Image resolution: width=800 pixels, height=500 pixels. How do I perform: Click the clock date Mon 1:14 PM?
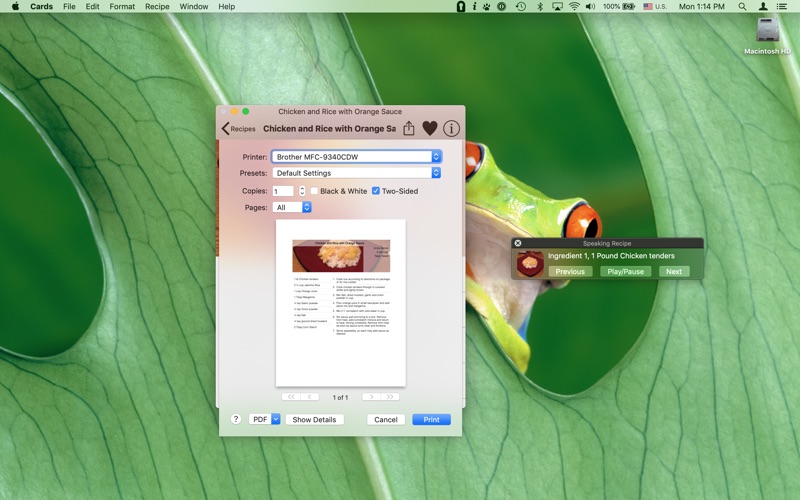click(702, 6)
